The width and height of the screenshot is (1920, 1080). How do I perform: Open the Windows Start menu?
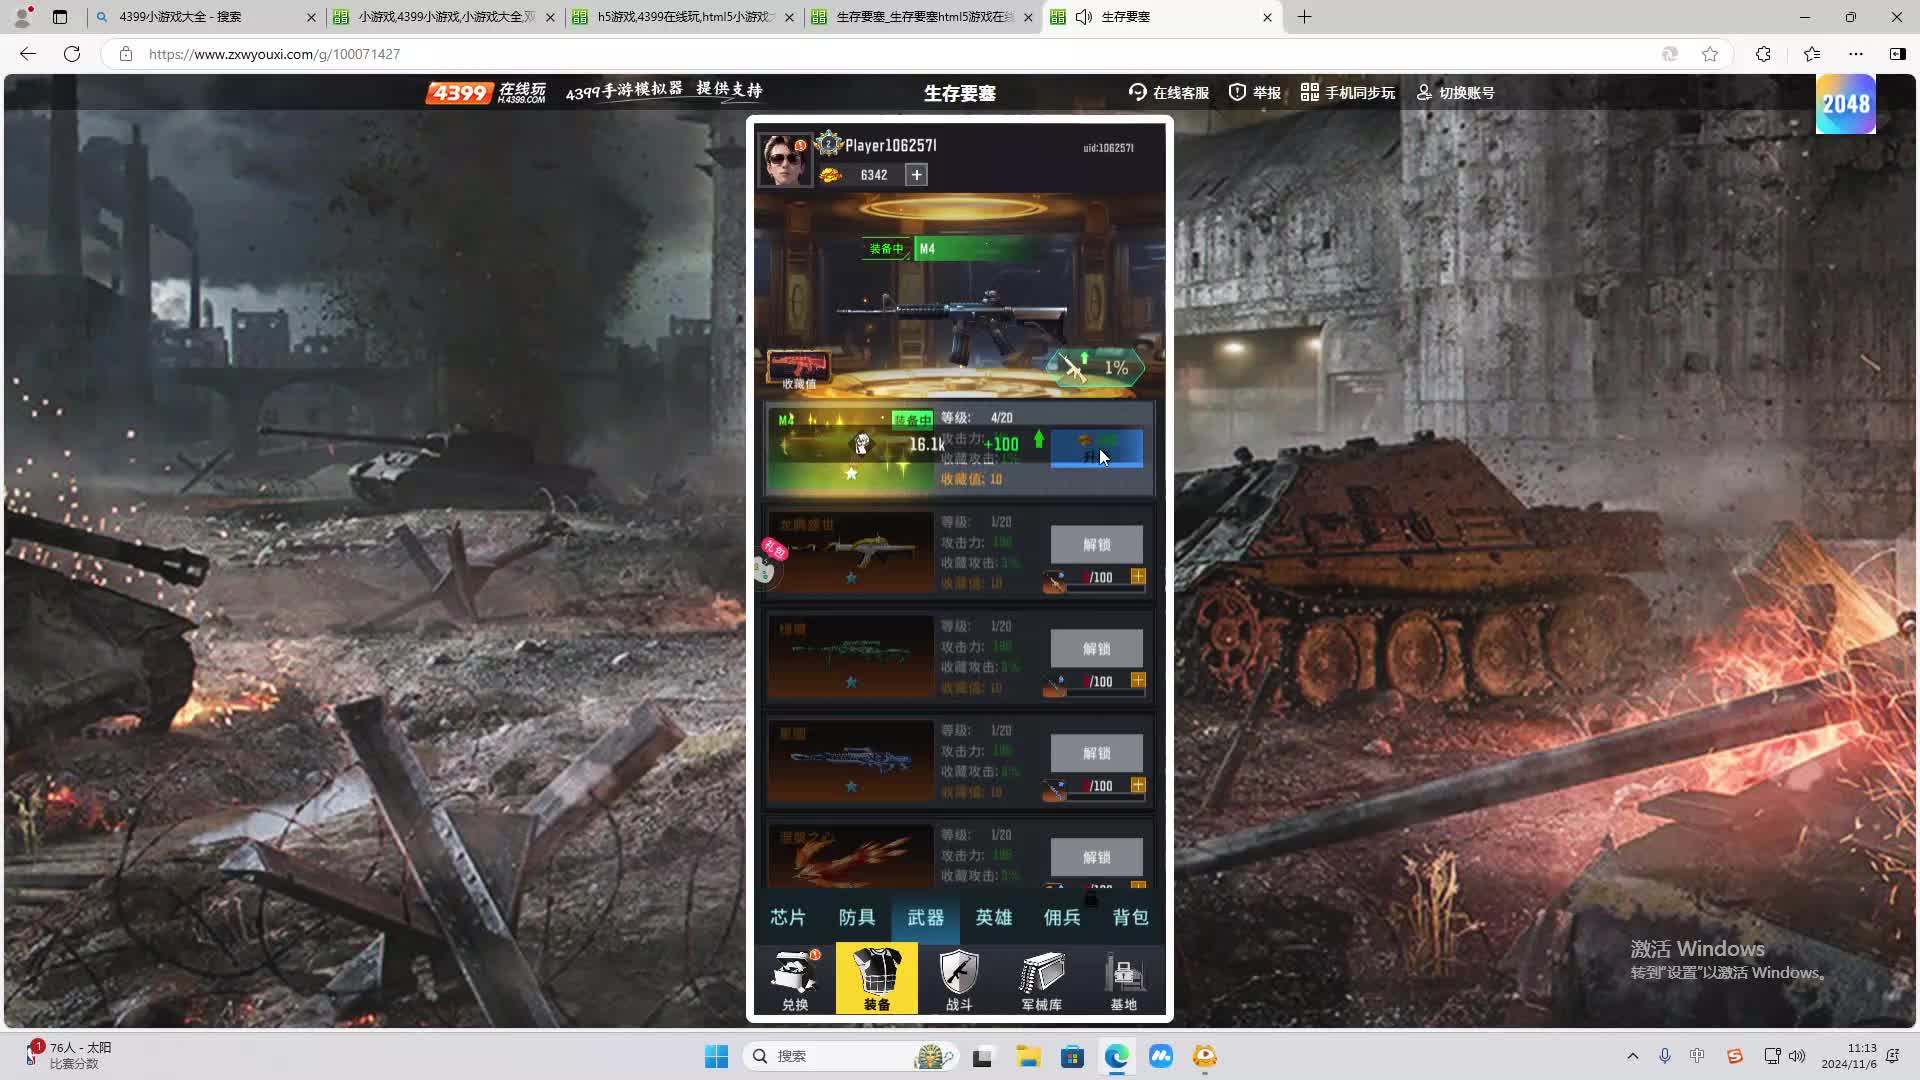click(716, 1056)
